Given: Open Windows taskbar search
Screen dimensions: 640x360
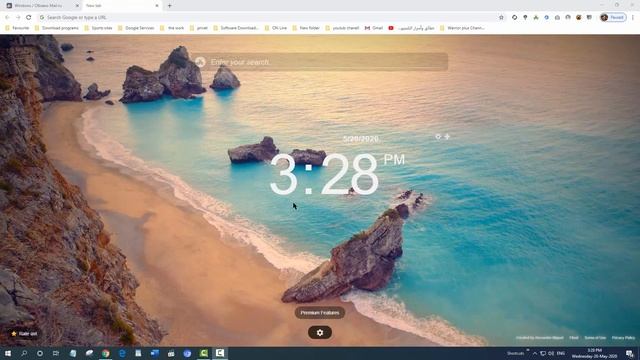Looking at the screenshot, I should click(24, 353).
